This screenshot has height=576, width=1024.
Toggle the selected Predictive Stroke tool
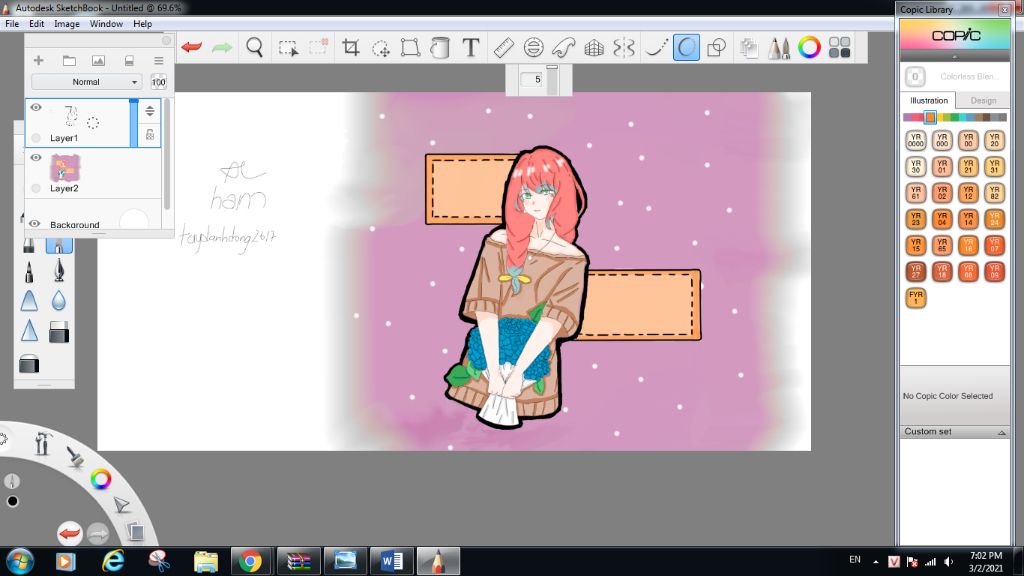pos(686,47)
